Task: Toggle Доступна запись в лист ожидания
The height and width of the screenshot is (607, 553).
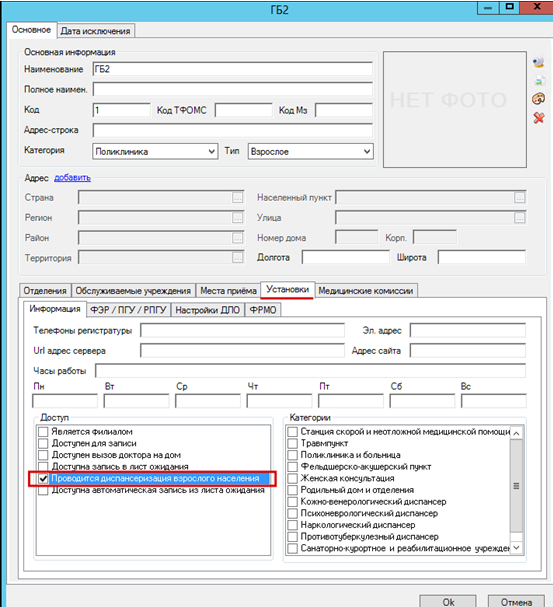Action: 43,466
